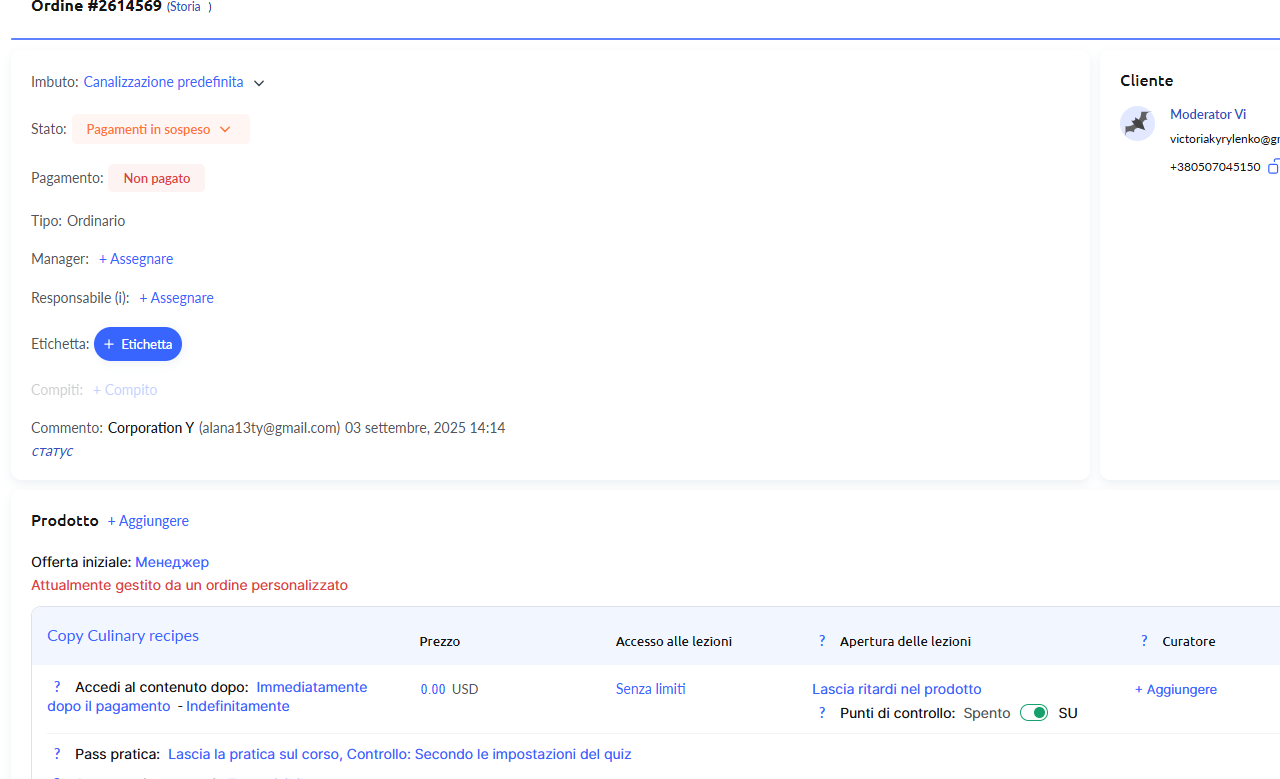Open the 'Copy Culinary recipes' product link
Image resolution: width=1280 pixels, height=779 pixels.
123,636
